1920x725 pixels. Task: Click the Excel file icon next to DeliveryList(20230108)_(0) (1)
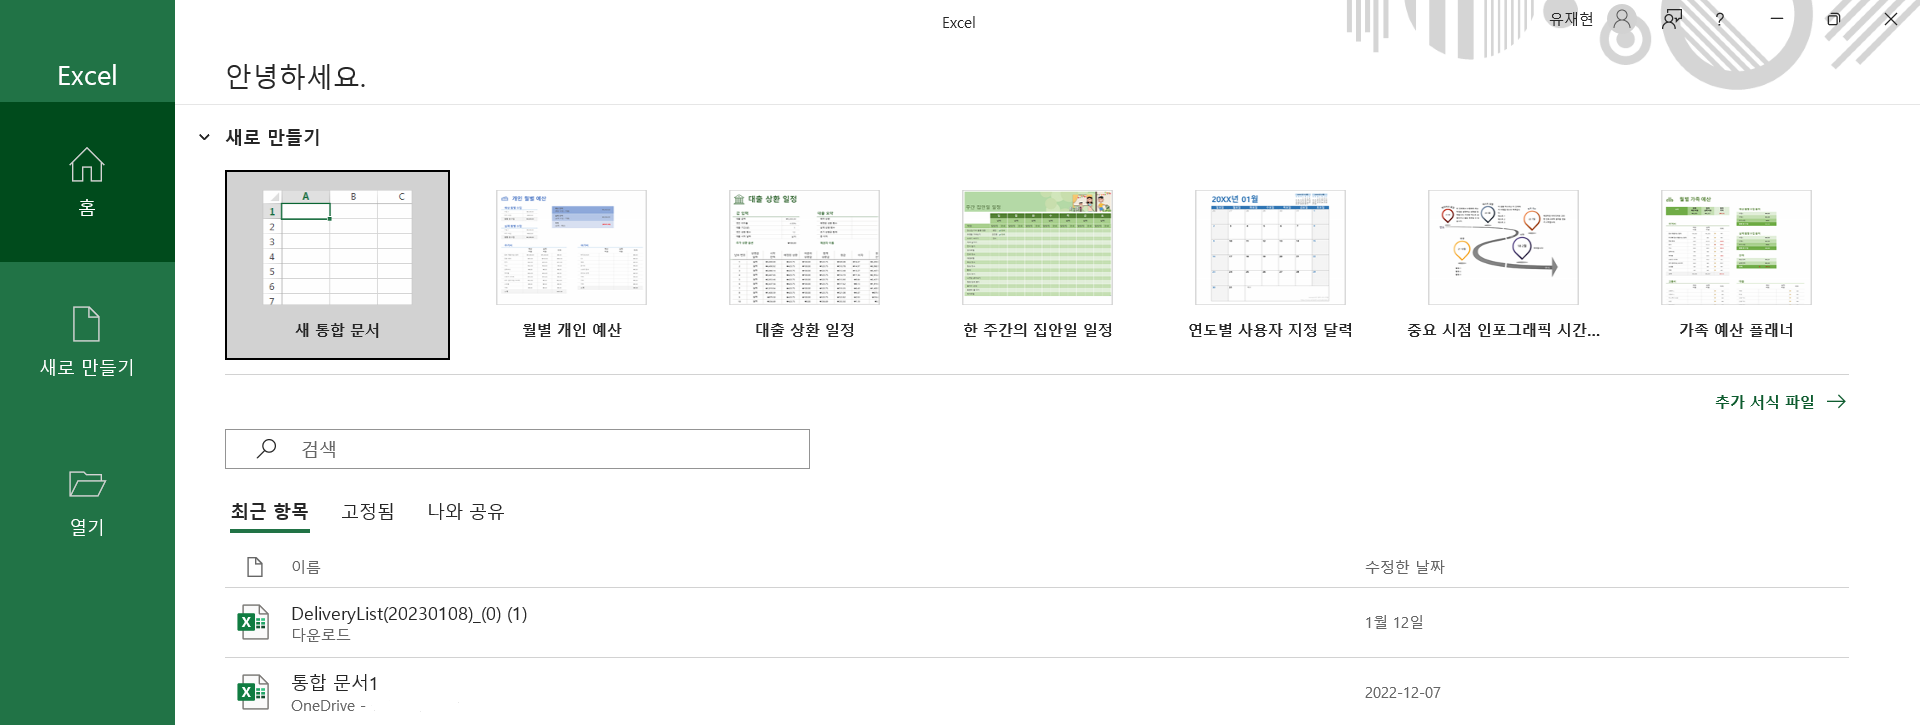click(x=253, y=621)
